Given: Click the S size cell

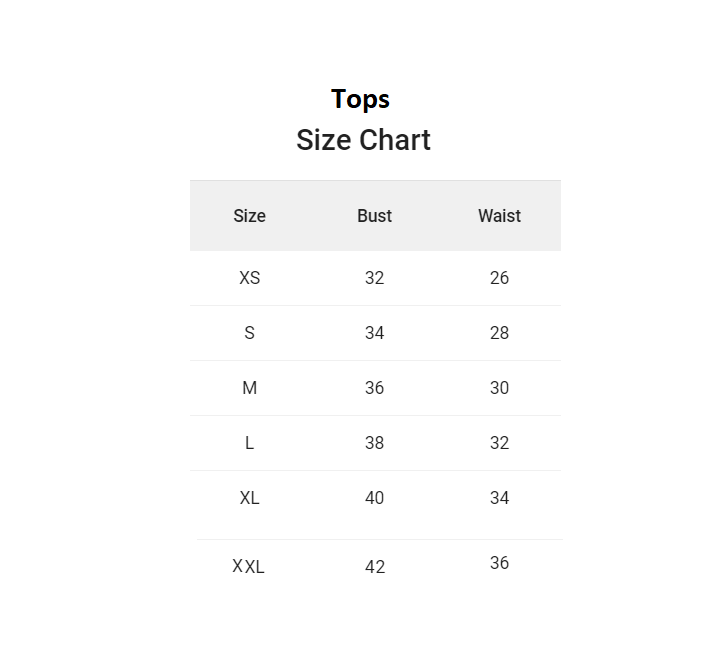Looking at the screenshot, I should click(x=250, y=333).
